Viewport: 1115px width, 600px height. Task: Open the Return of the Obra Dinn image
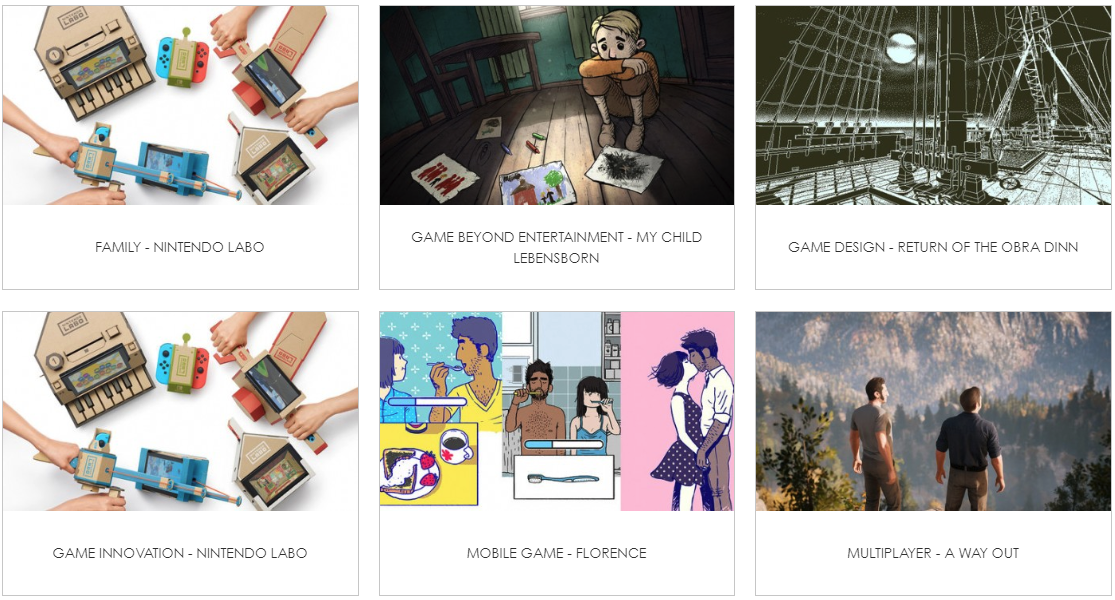[x=933, y=105]
